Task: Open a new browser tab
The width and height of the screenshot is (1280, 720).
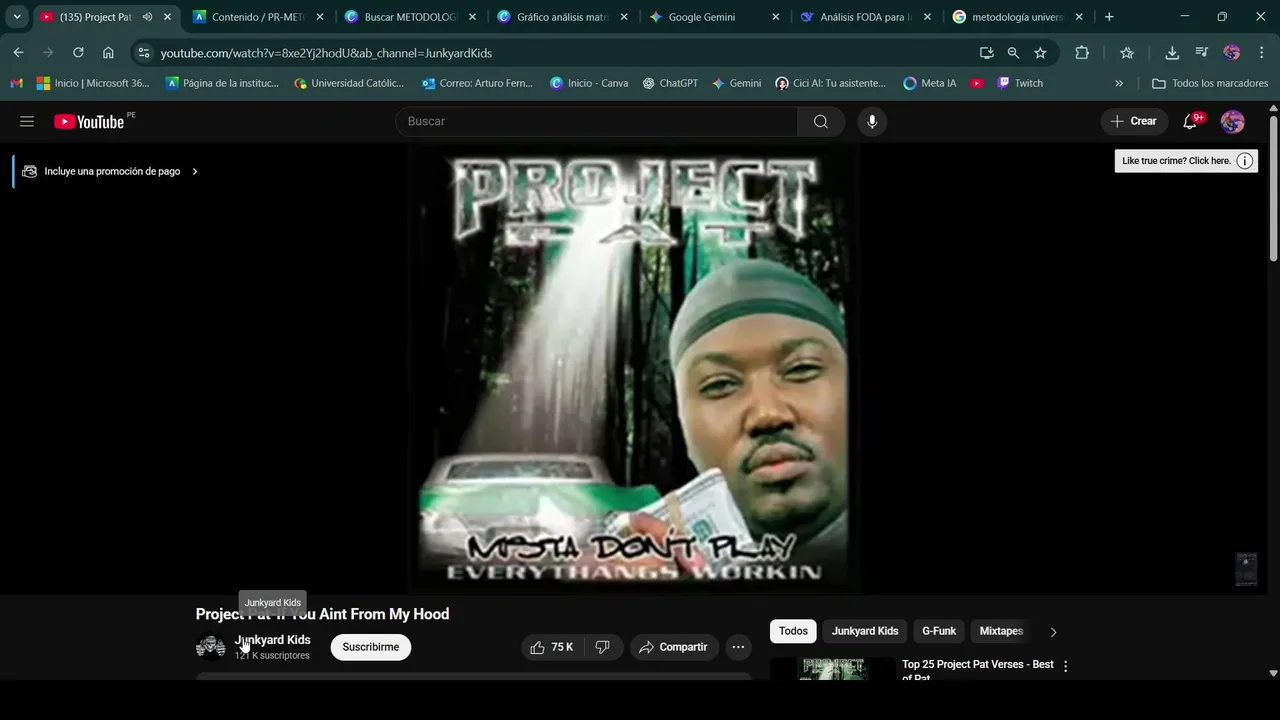Action: tap(1109, 17)
